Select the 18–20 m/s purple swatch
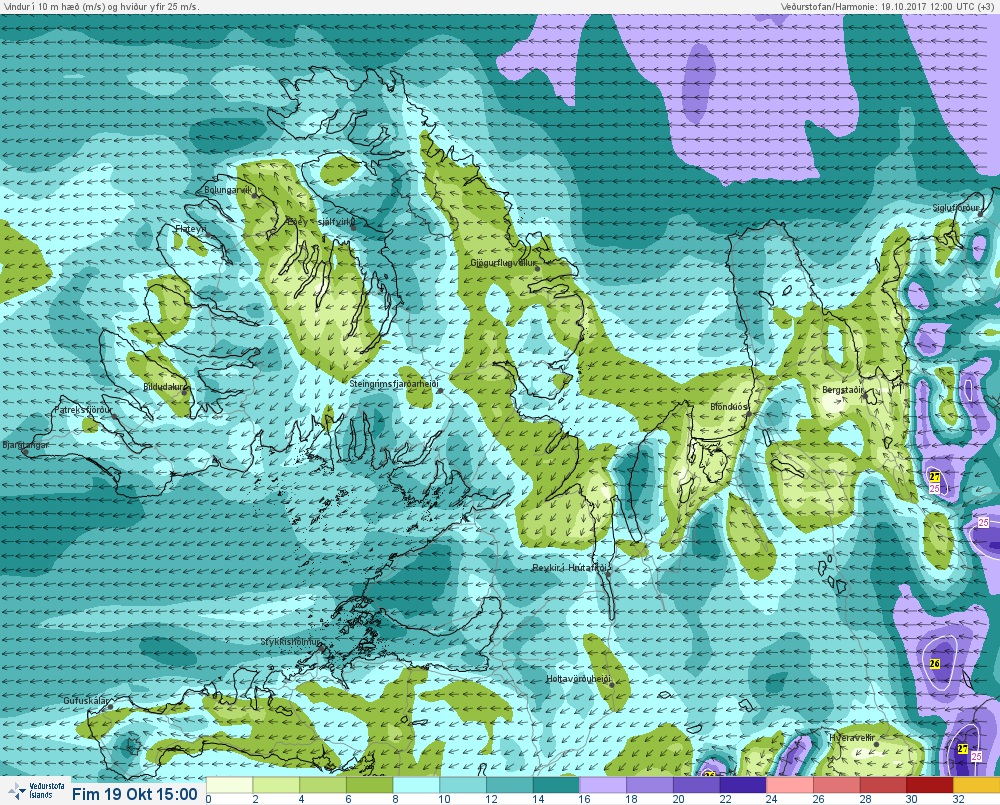Screen dimensions: 1000x805 [649, 785]
